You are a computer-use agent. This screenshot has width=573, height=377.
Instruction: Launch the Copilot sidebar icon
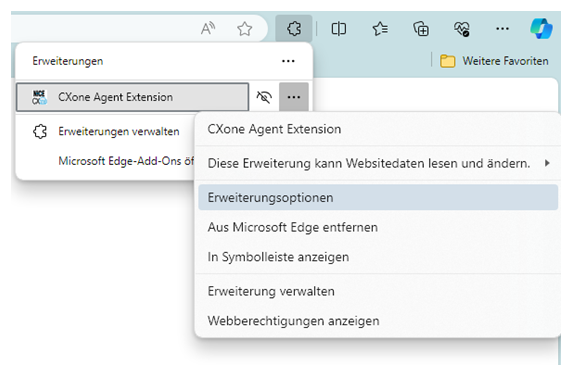click(x=541, y=28)
